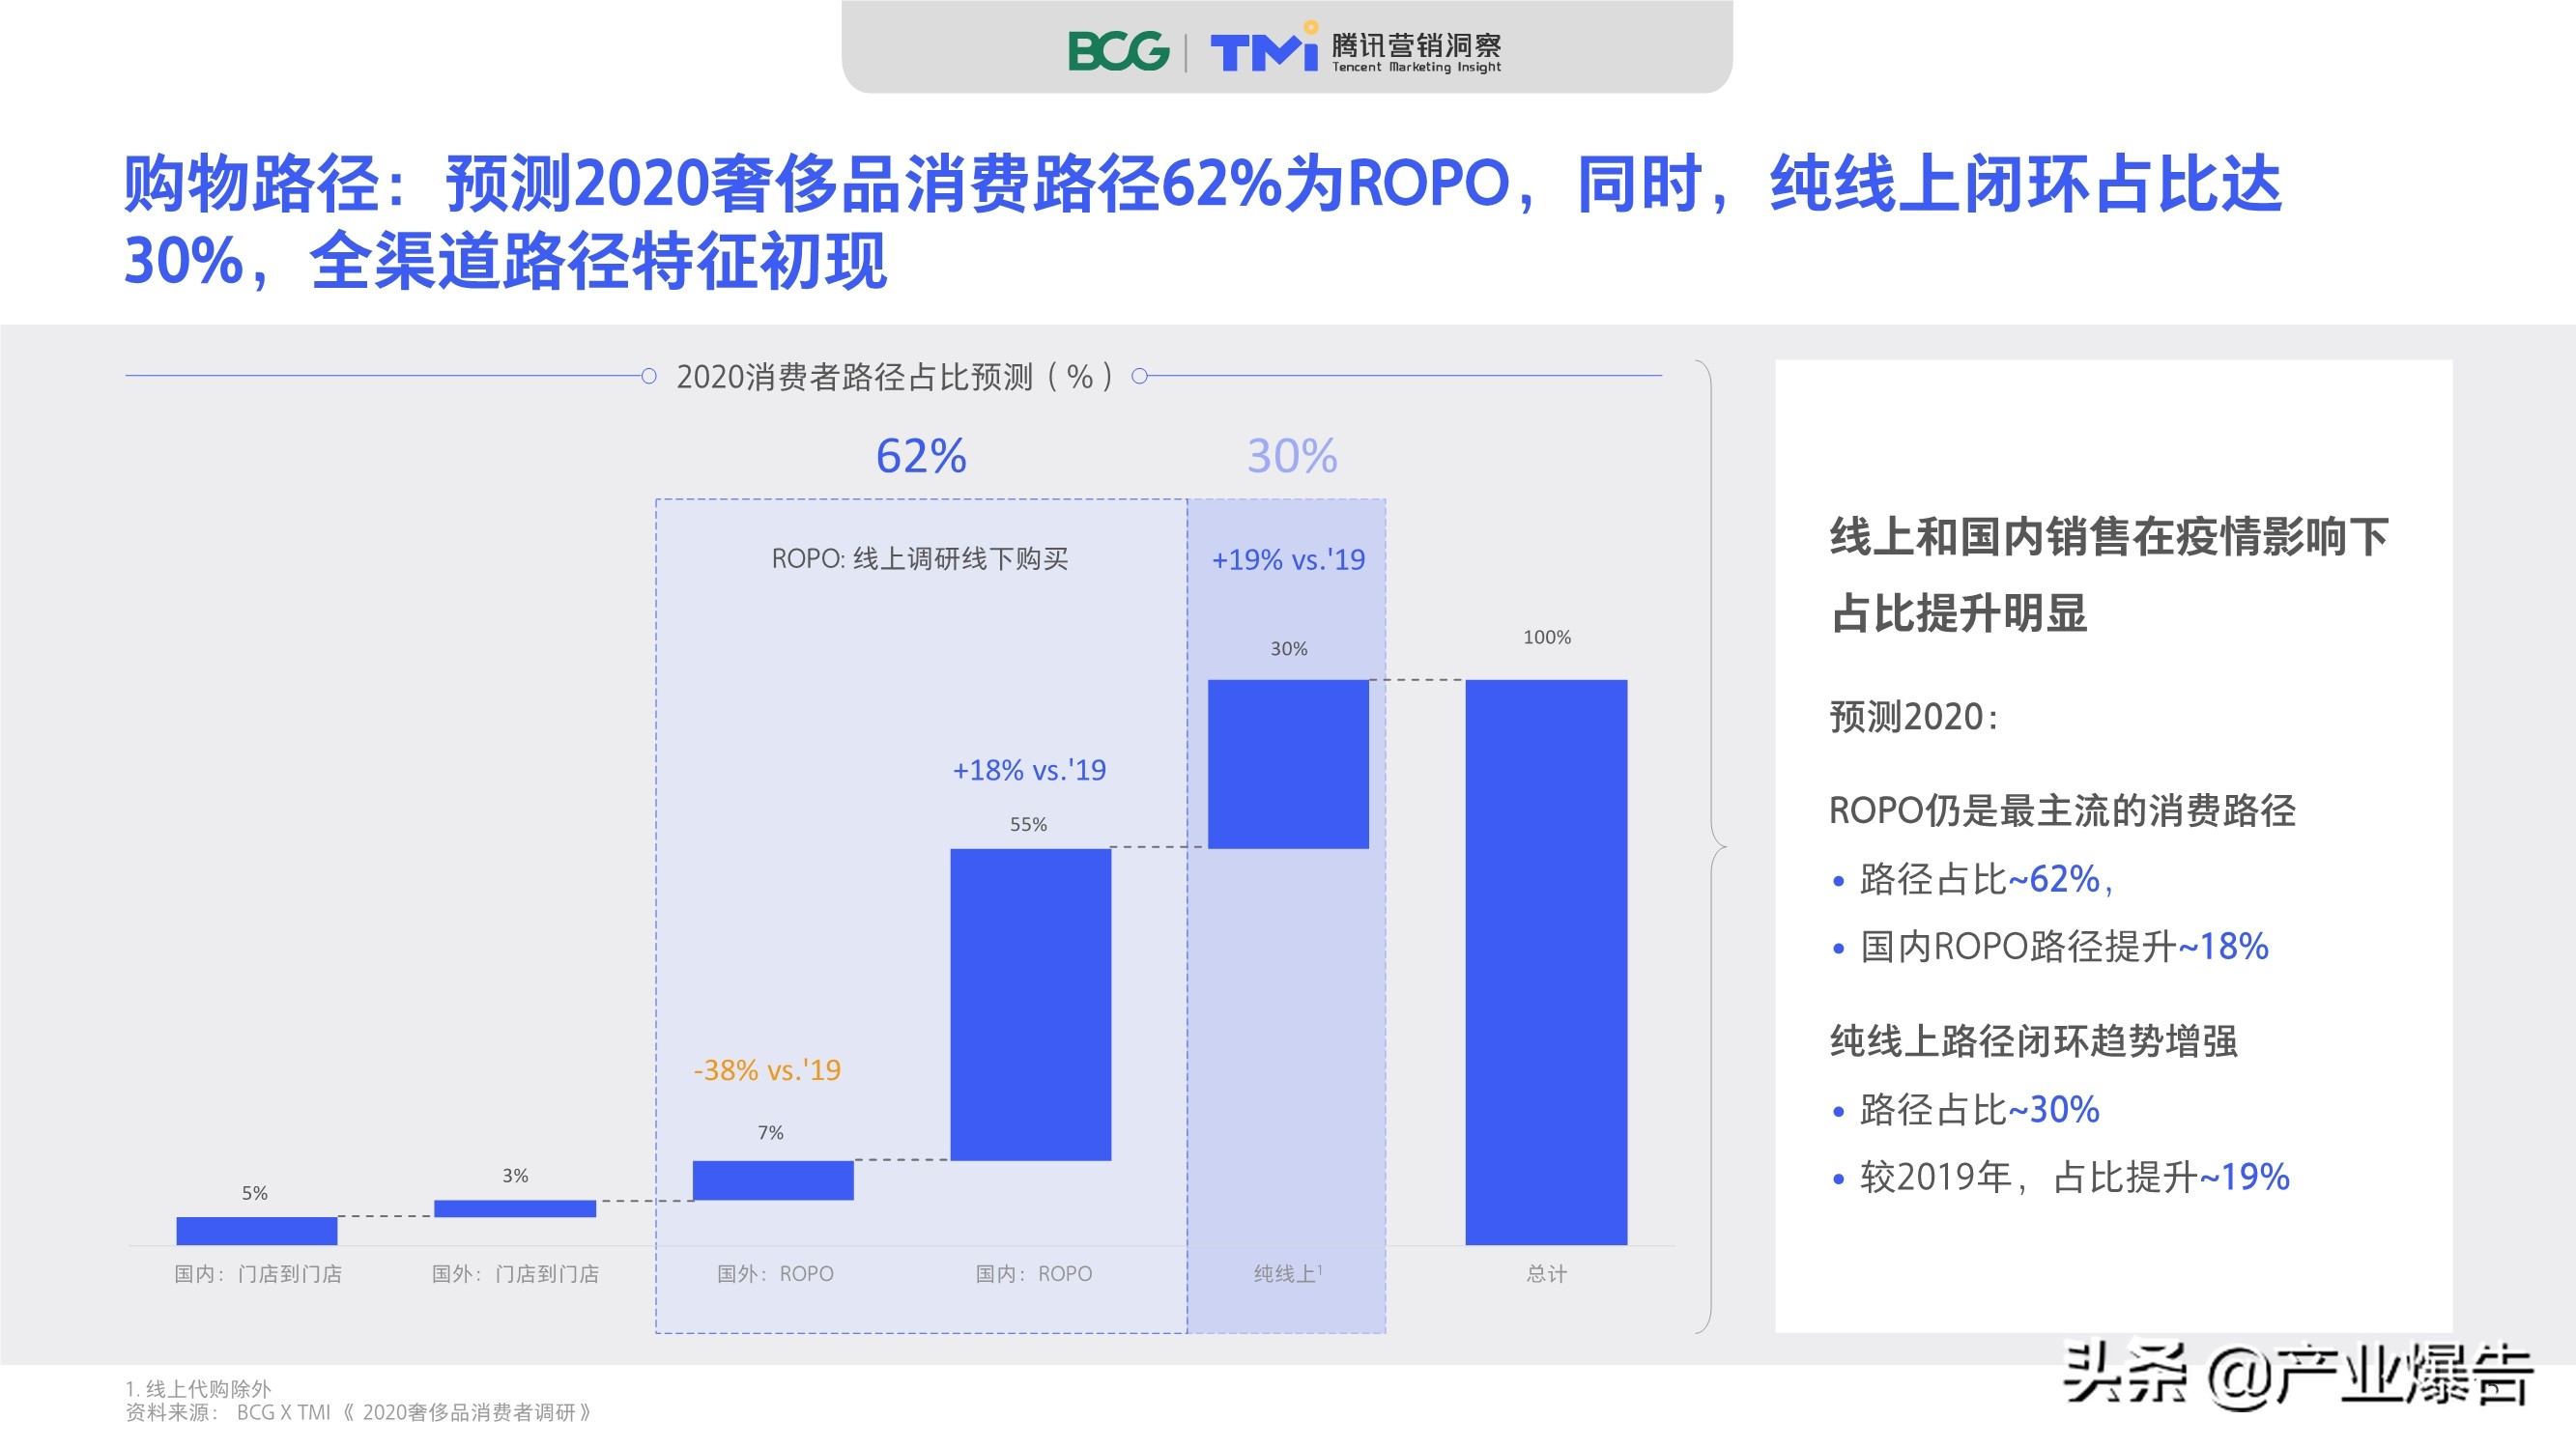
Task: Click the bullet 路径占比~62%
Action: point(1973,879)
